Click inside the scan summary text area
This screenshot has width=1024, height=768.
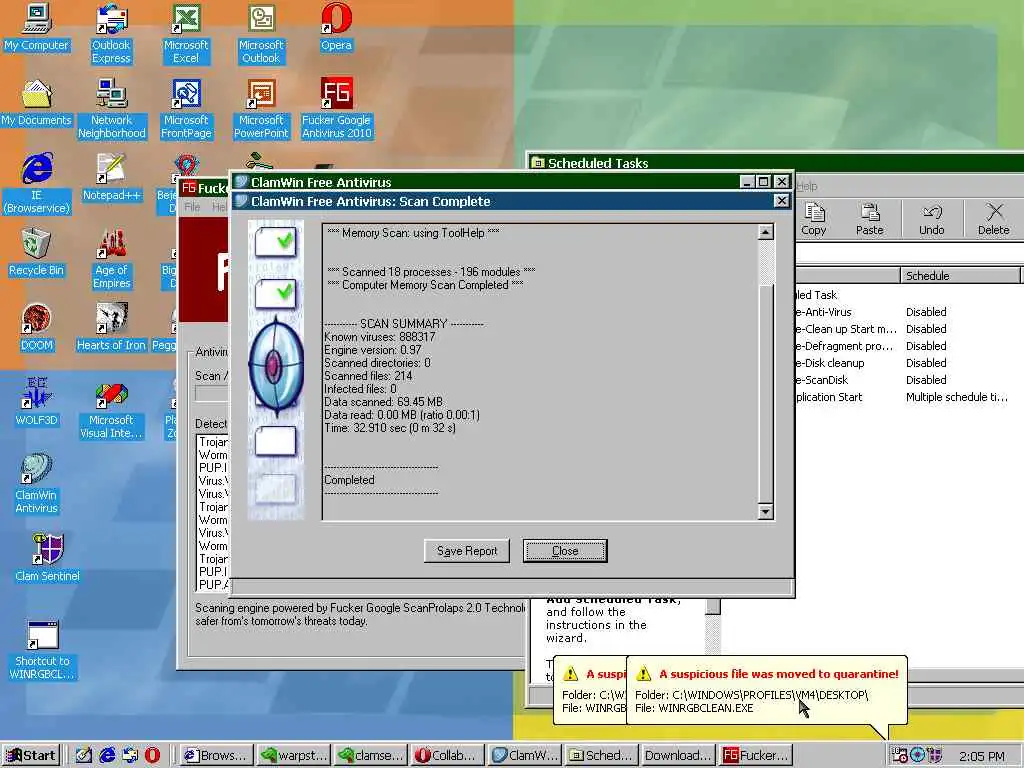(x=540, y=372)
